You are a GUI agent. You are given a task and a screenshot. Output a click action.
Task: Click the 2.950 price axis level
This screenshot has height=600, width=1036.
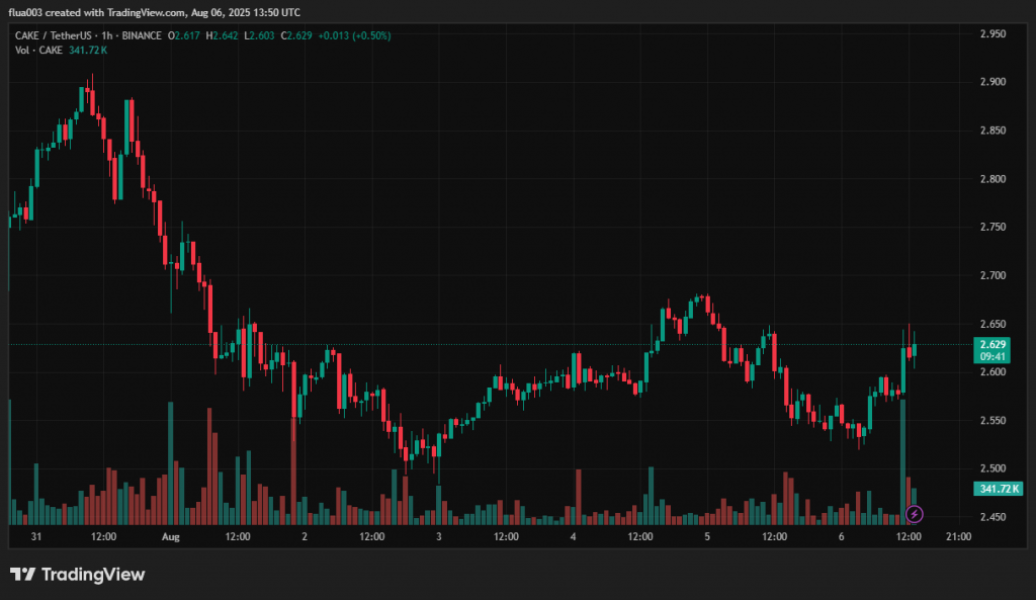[991, 34]
